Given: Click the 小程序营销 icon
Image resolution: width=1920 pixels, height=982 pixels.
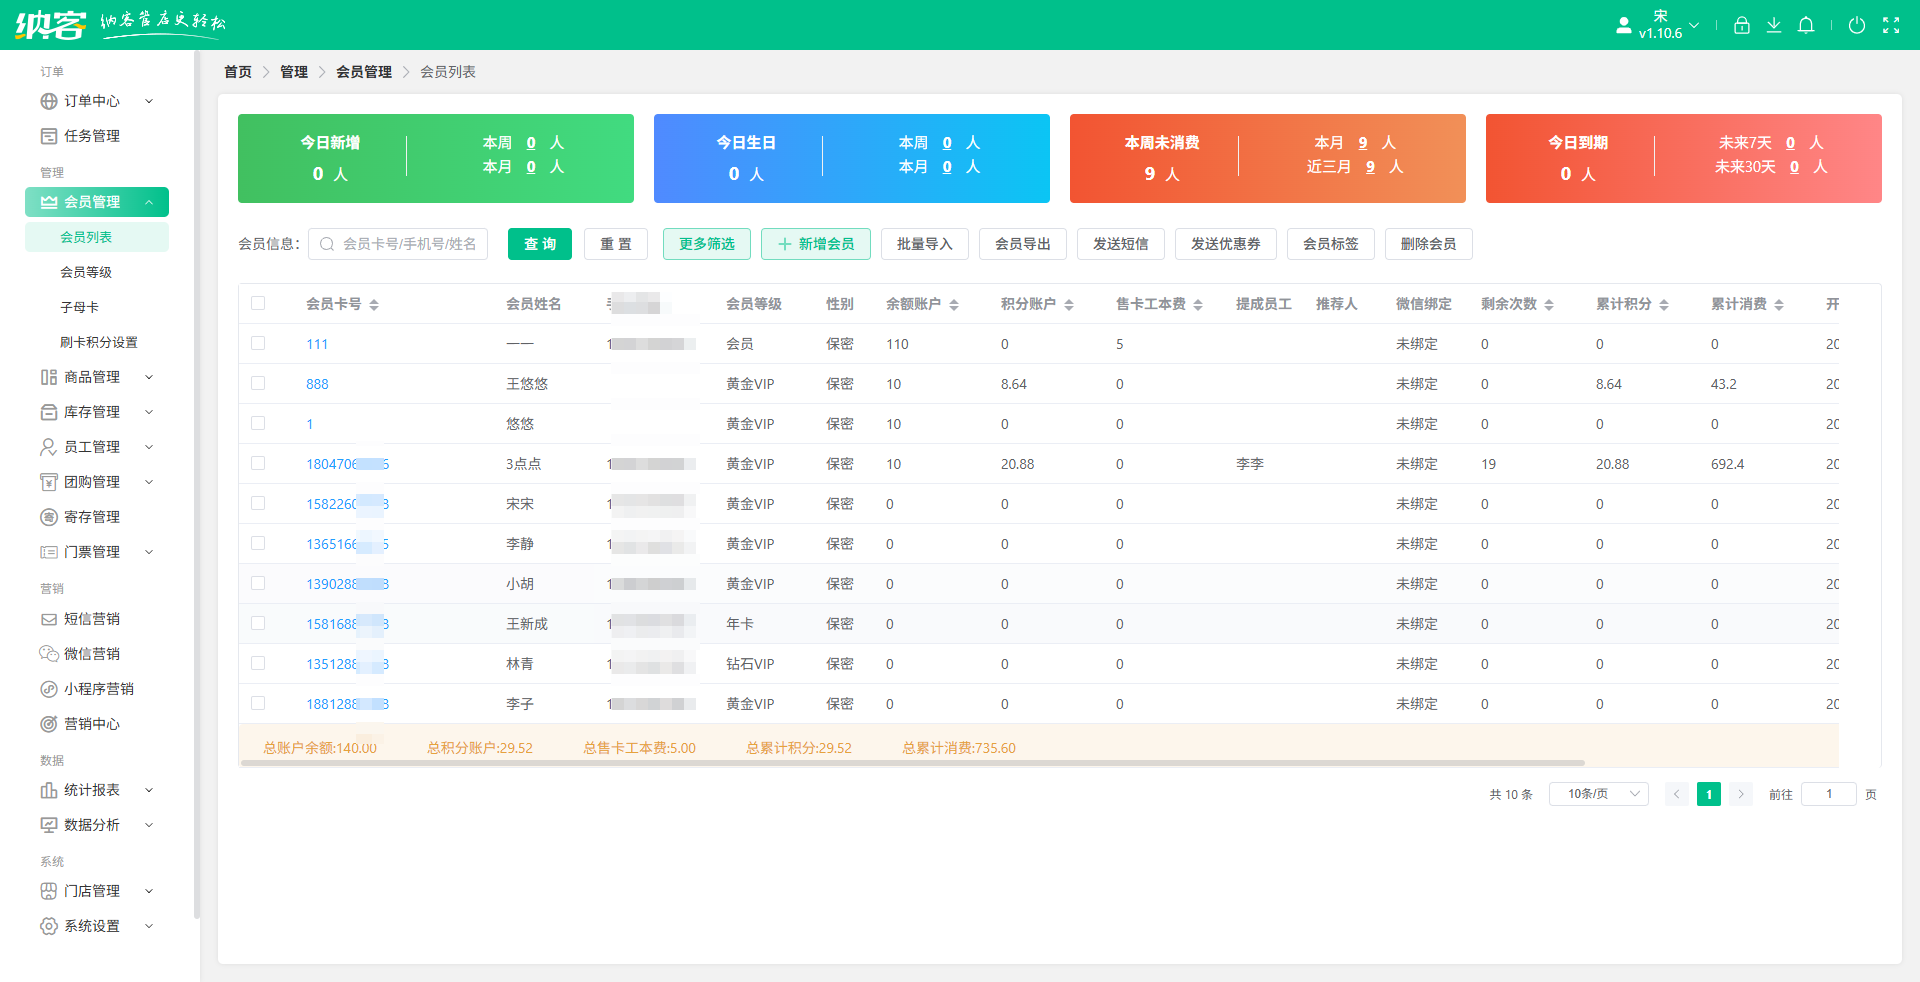Looking at the screenshot, I should (49, 689).
